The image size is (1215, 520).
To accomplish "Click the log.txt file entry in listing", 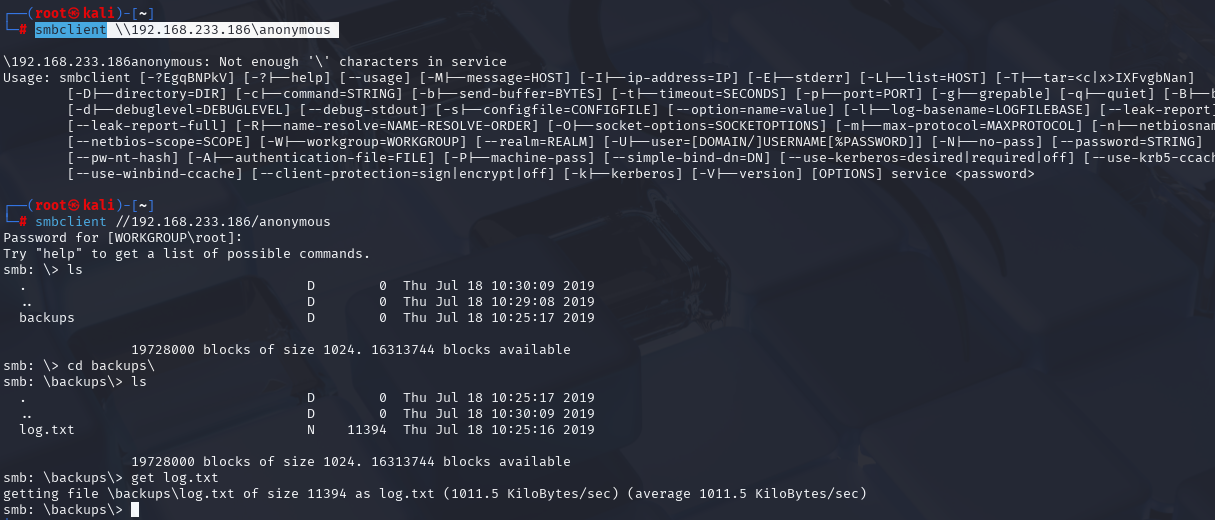I will (47, 430).
